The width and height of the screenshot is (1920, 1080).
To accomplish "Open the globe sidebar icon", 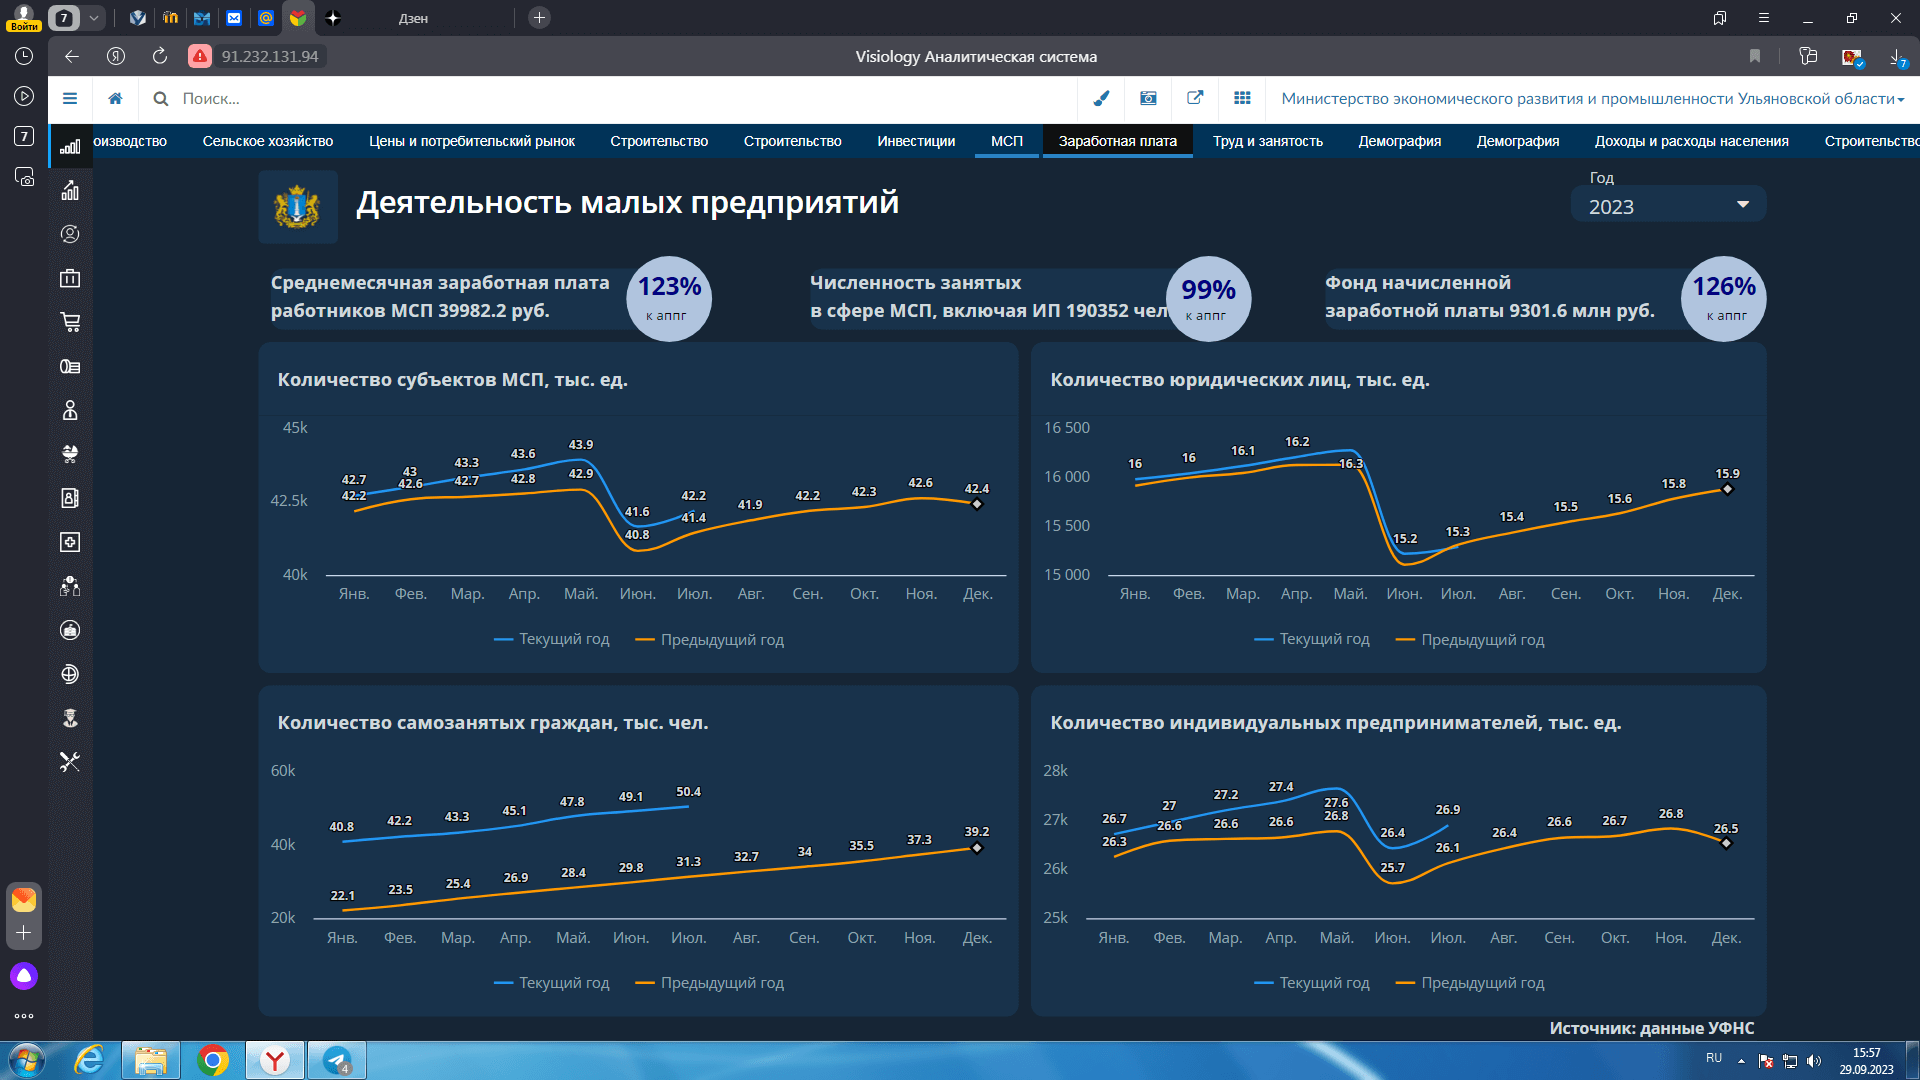I will (x=70, y=674).
